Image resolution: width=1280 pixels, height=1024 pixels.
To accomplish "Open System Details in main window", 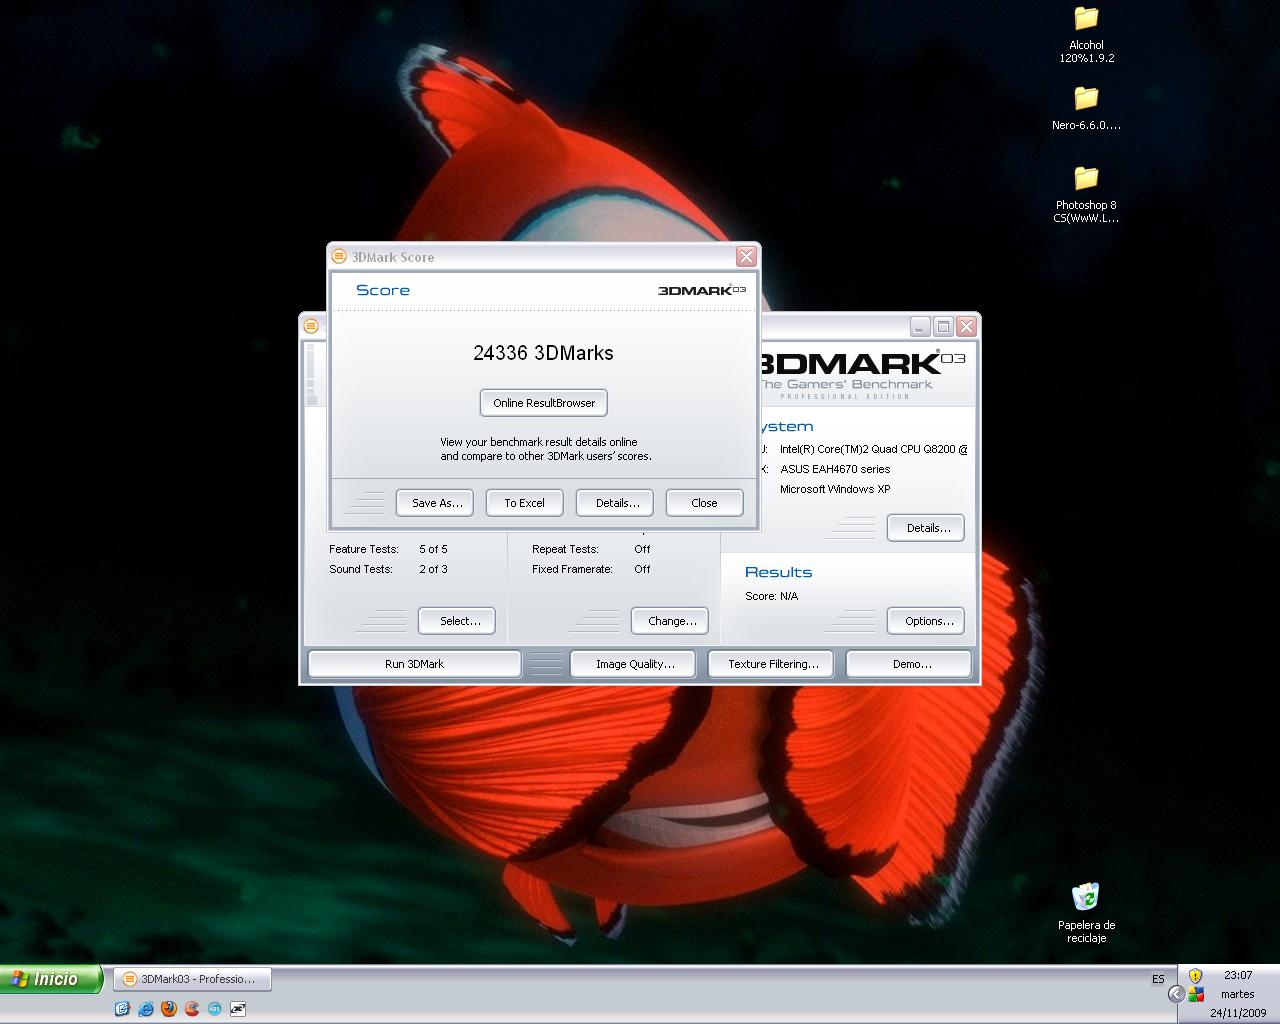I will point(926,528).
